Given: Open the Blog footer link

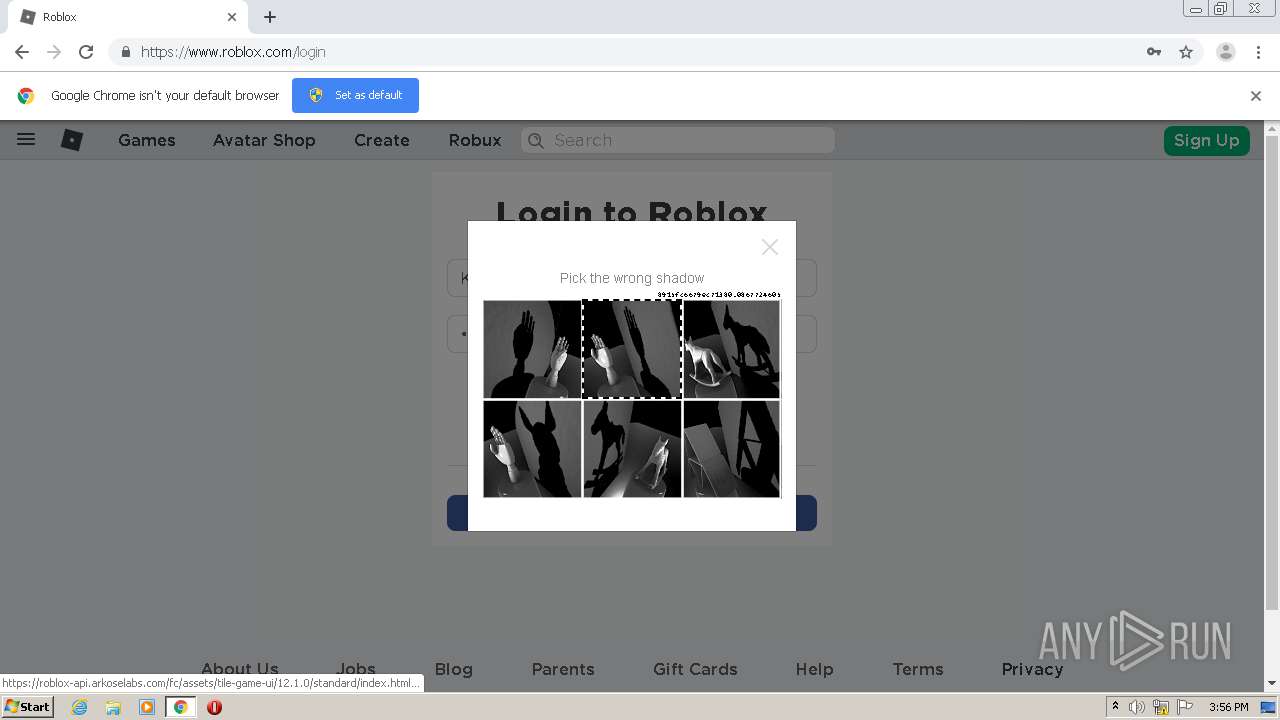Looking at the screenshot, I should pos(454,669).
